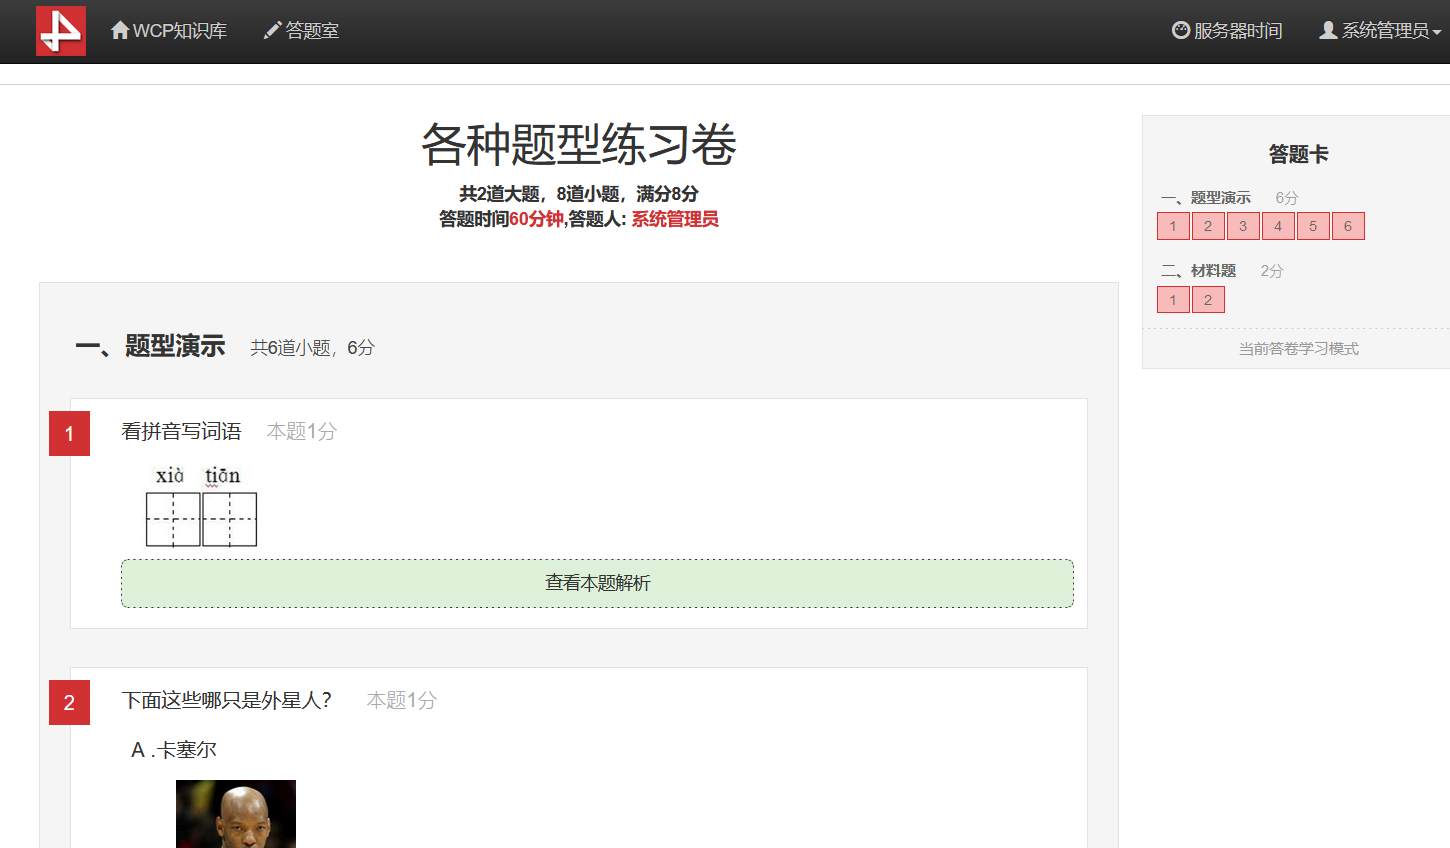Click the pencil icon beside 答题室
The image size is (1450, 848).
click(272, 31)
